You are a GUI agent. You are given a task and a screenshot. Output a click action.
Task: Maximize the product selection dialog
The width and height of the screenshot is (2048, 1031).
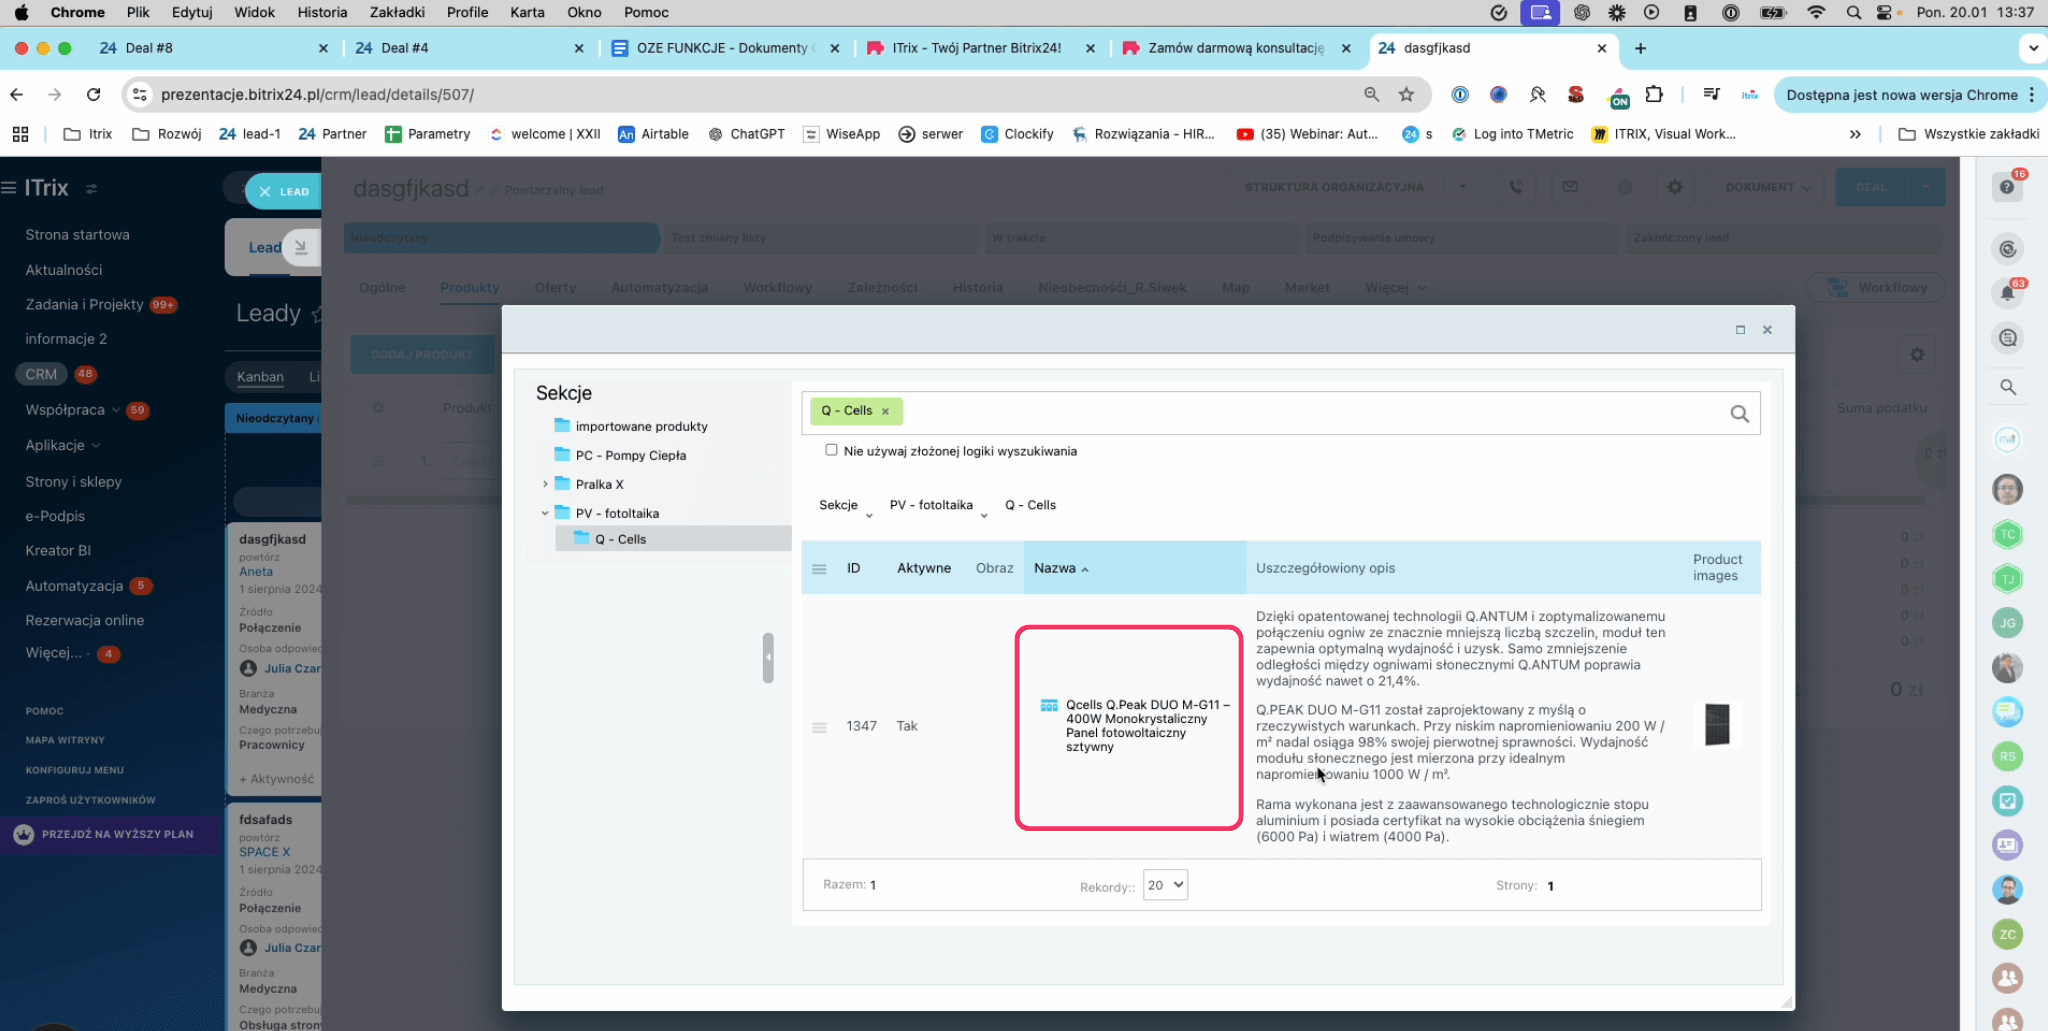click(1740, 330)
